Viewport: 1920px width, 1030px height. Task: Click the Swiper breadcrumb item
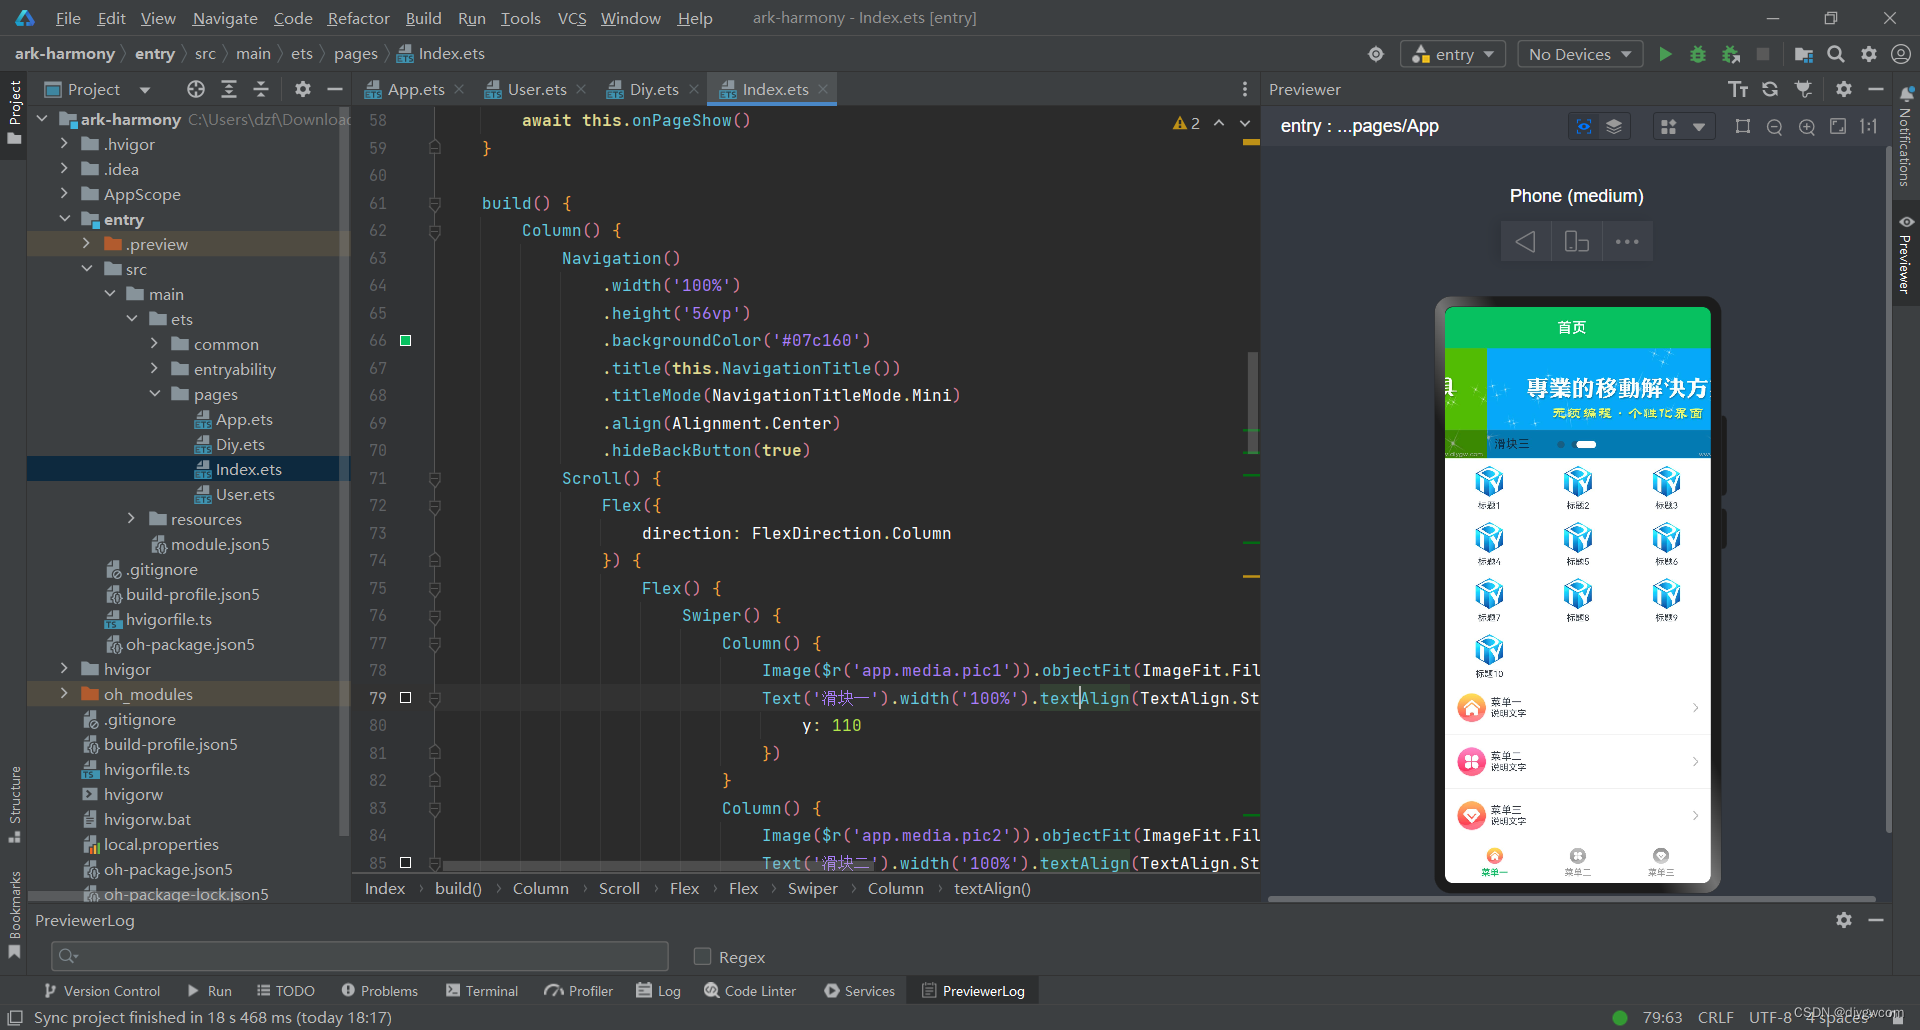pos(813,888)
